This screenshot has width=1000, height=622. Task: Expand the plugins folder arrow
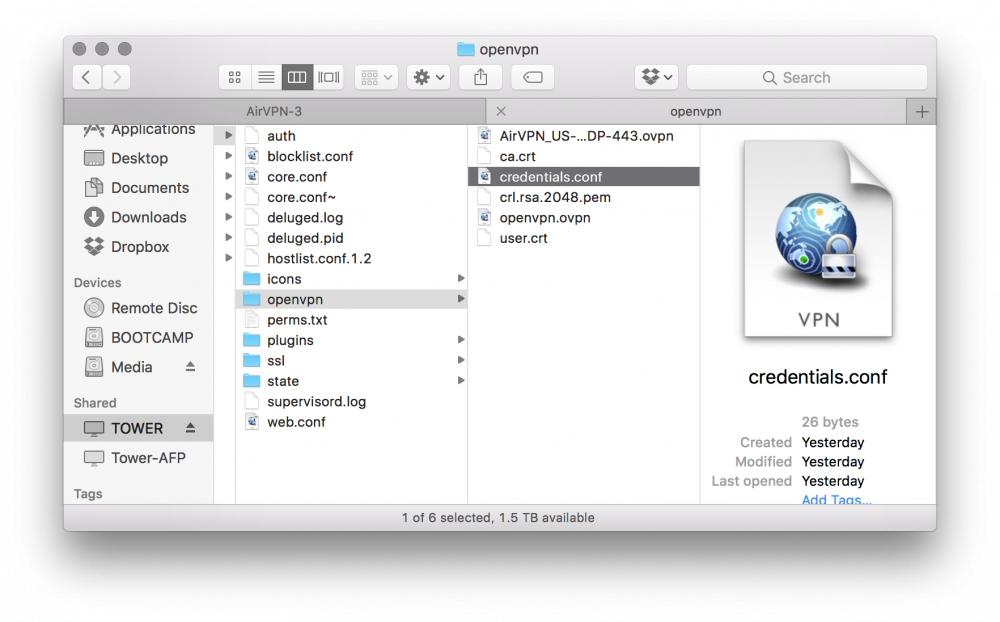pyautogui.click(x=460, y=339)
